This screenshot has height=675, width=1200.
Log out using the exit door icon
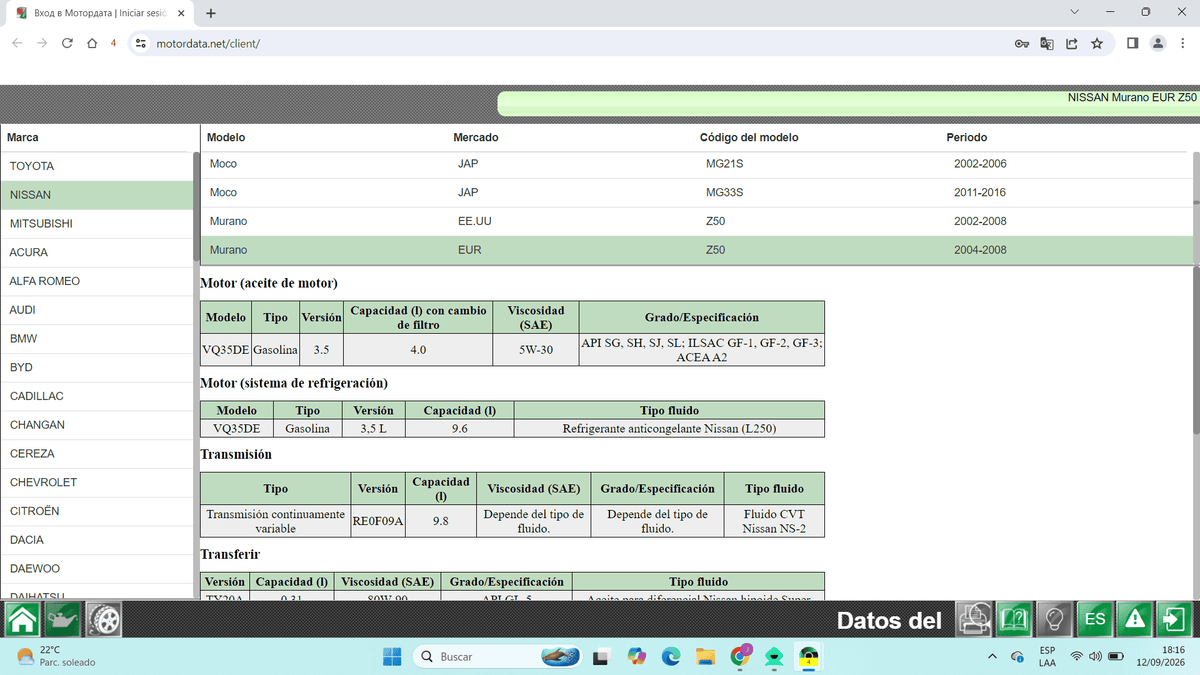coord(1175,620)
